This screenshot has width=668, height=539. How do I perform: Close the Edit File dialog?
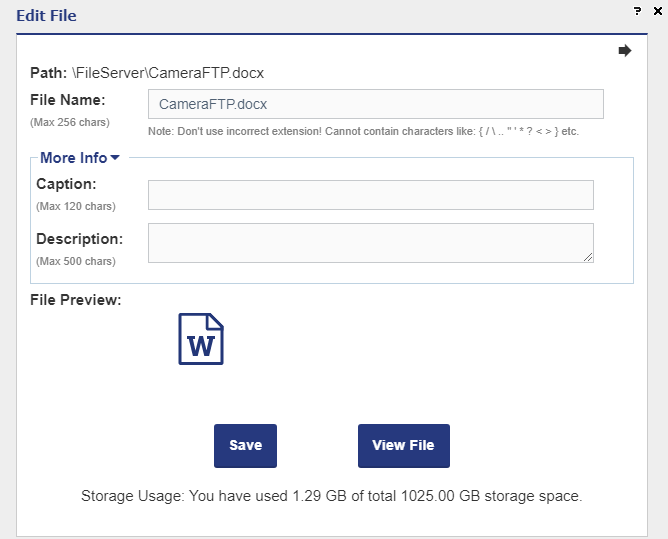657,11
